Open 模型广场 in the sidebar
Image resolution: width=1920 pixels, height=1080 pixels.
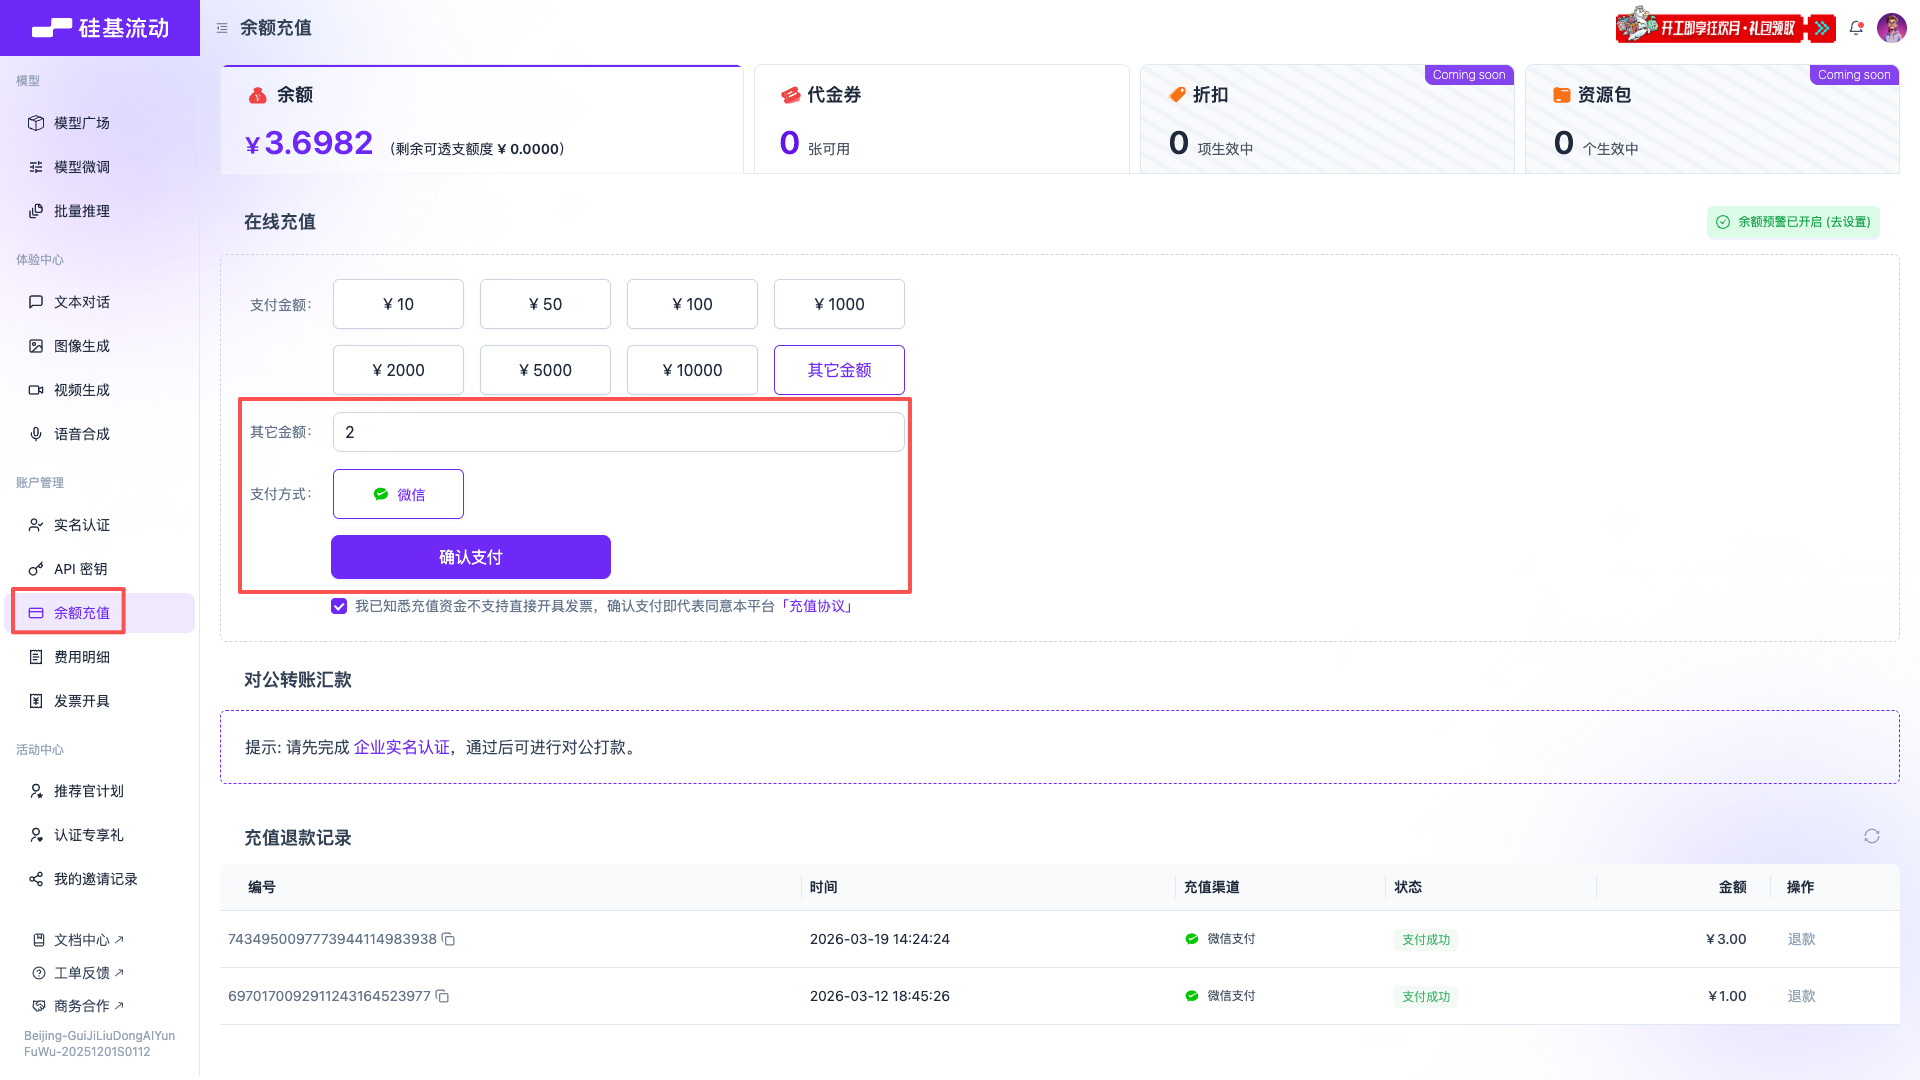82,123
